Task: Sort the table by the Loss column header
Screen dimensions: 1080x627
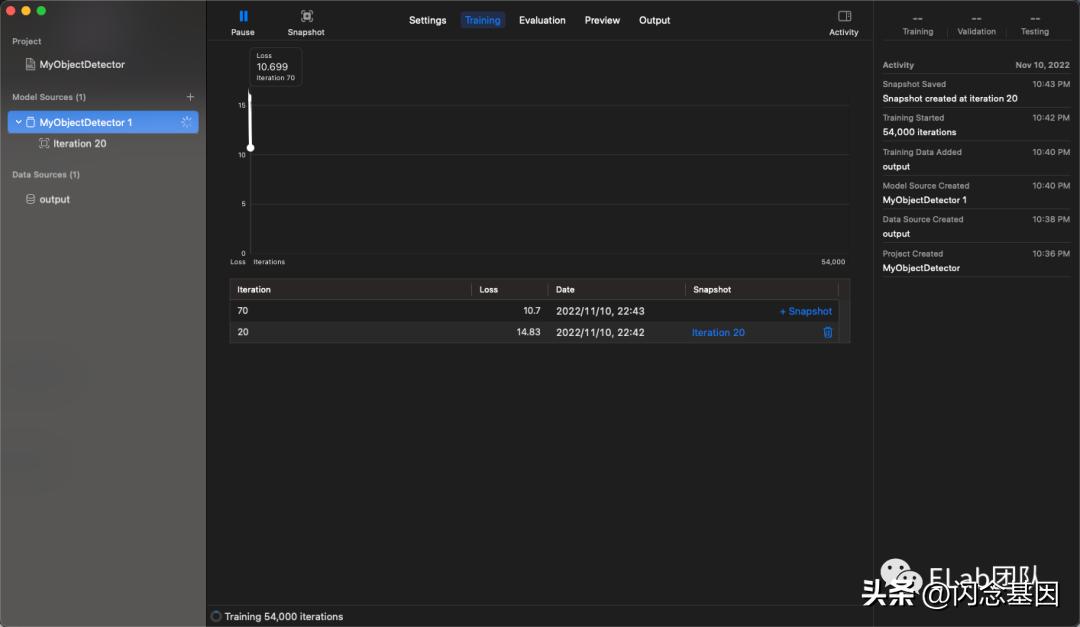Action: (x=489, y=290)
